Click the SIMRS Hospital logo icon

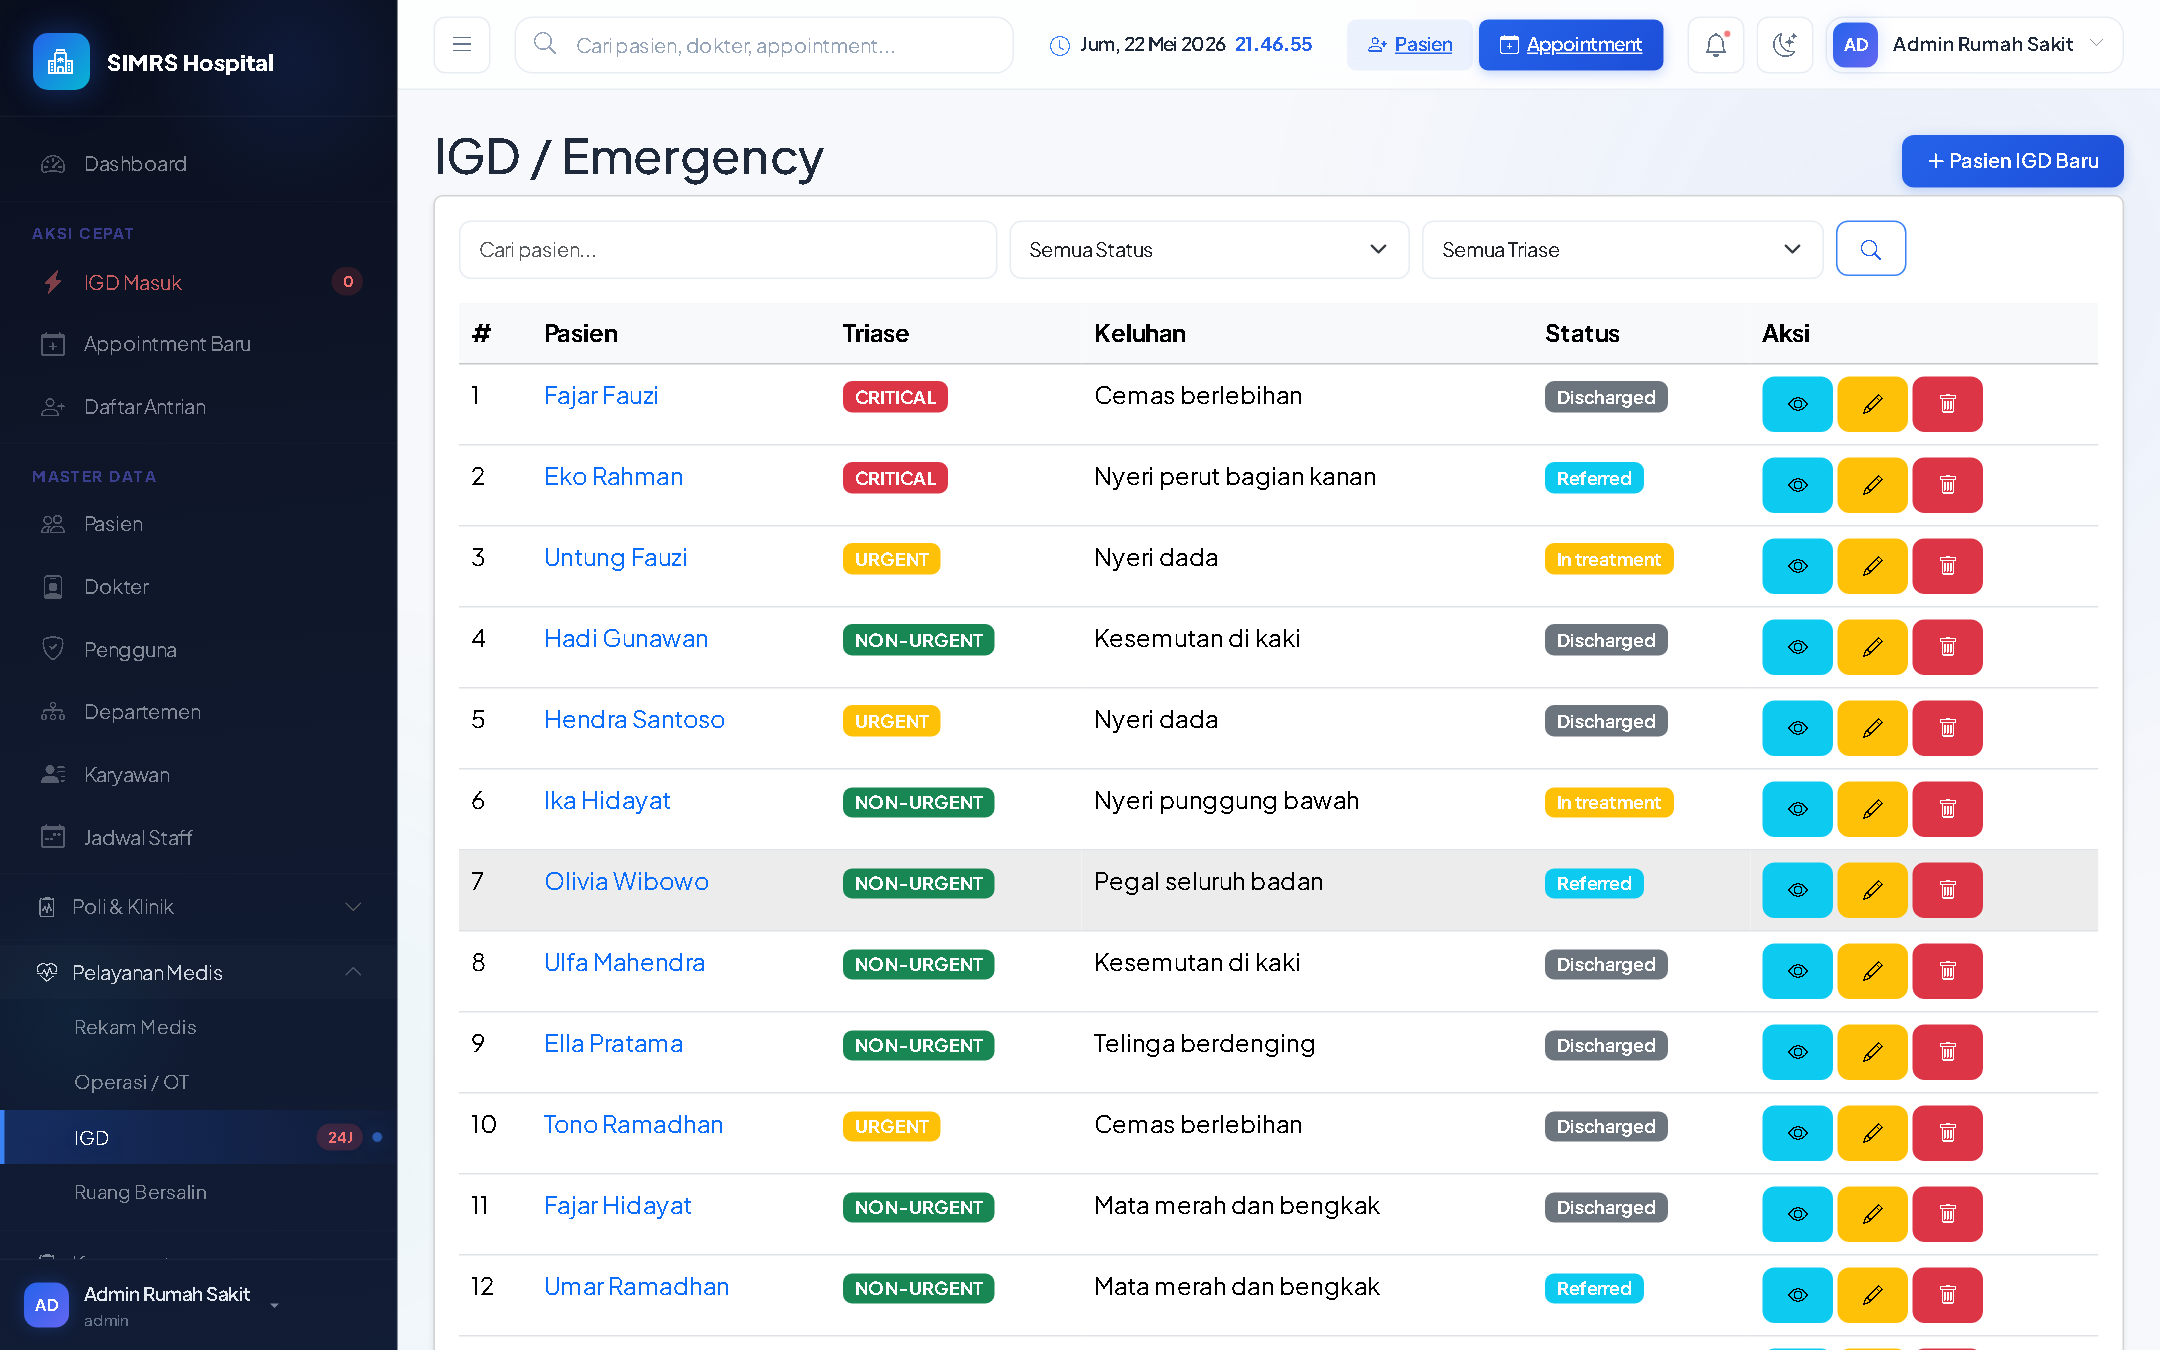(x=61, y=62)
